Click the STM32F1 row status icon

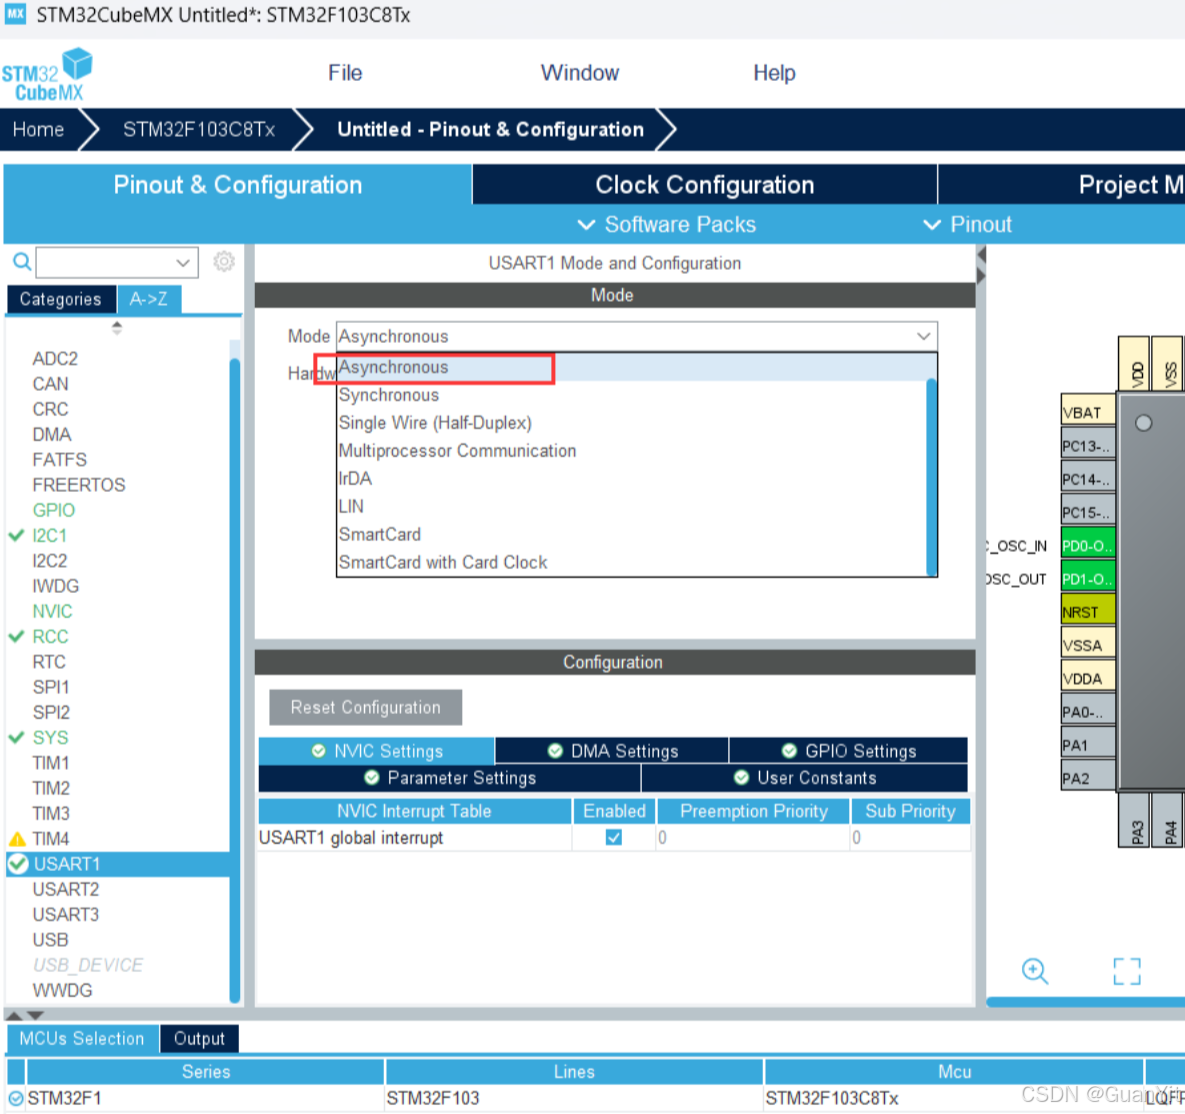click(16, 1098)
